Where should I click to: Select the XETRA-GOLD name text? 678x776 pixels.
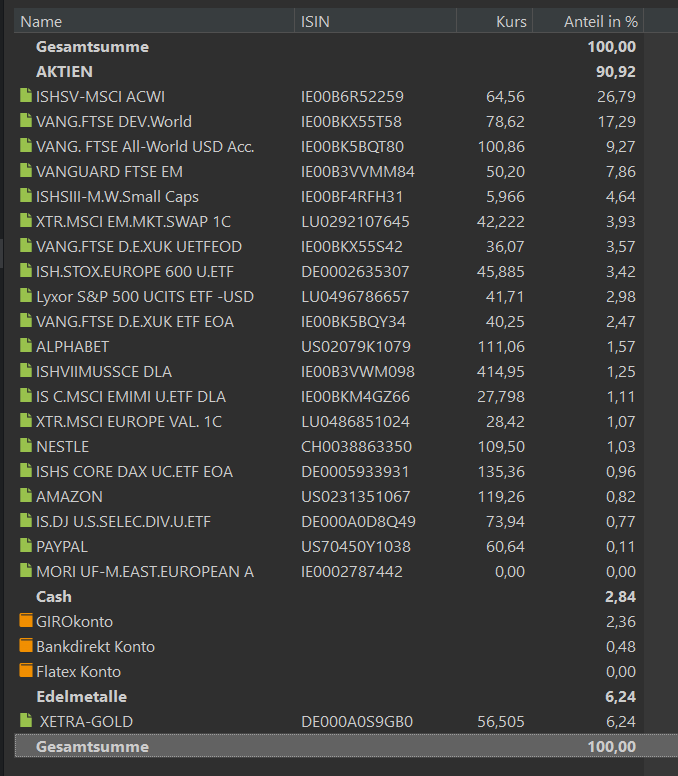(x=86, y=722)
